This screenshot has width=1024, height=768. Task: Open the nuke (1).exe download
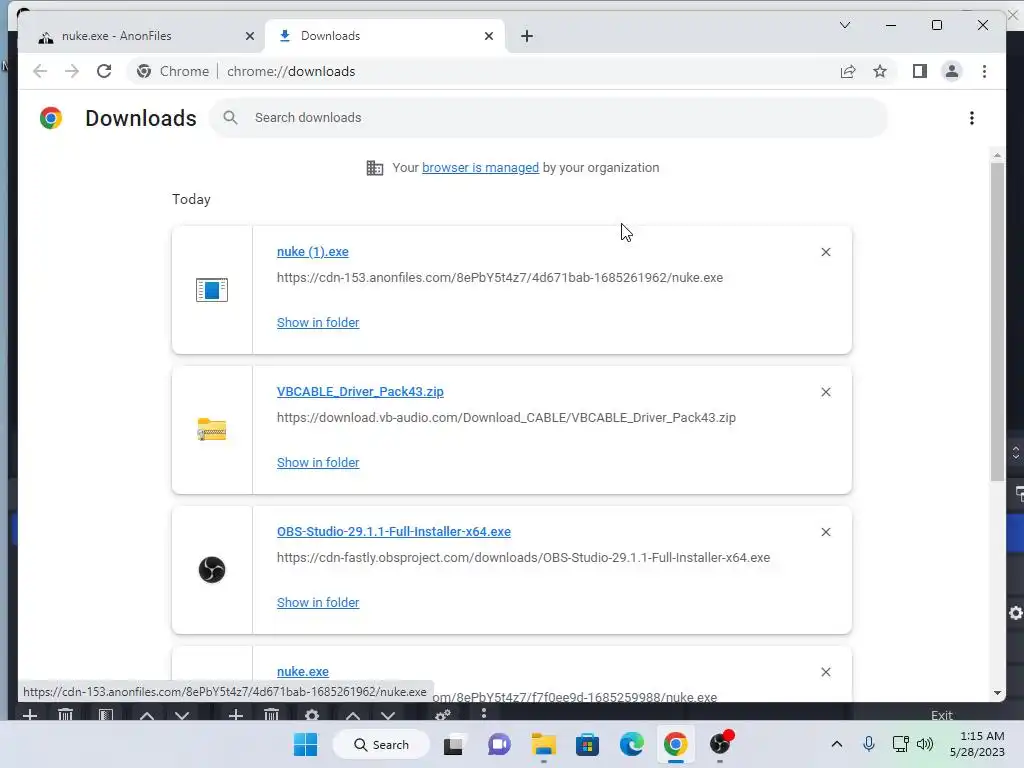(313, 252)
